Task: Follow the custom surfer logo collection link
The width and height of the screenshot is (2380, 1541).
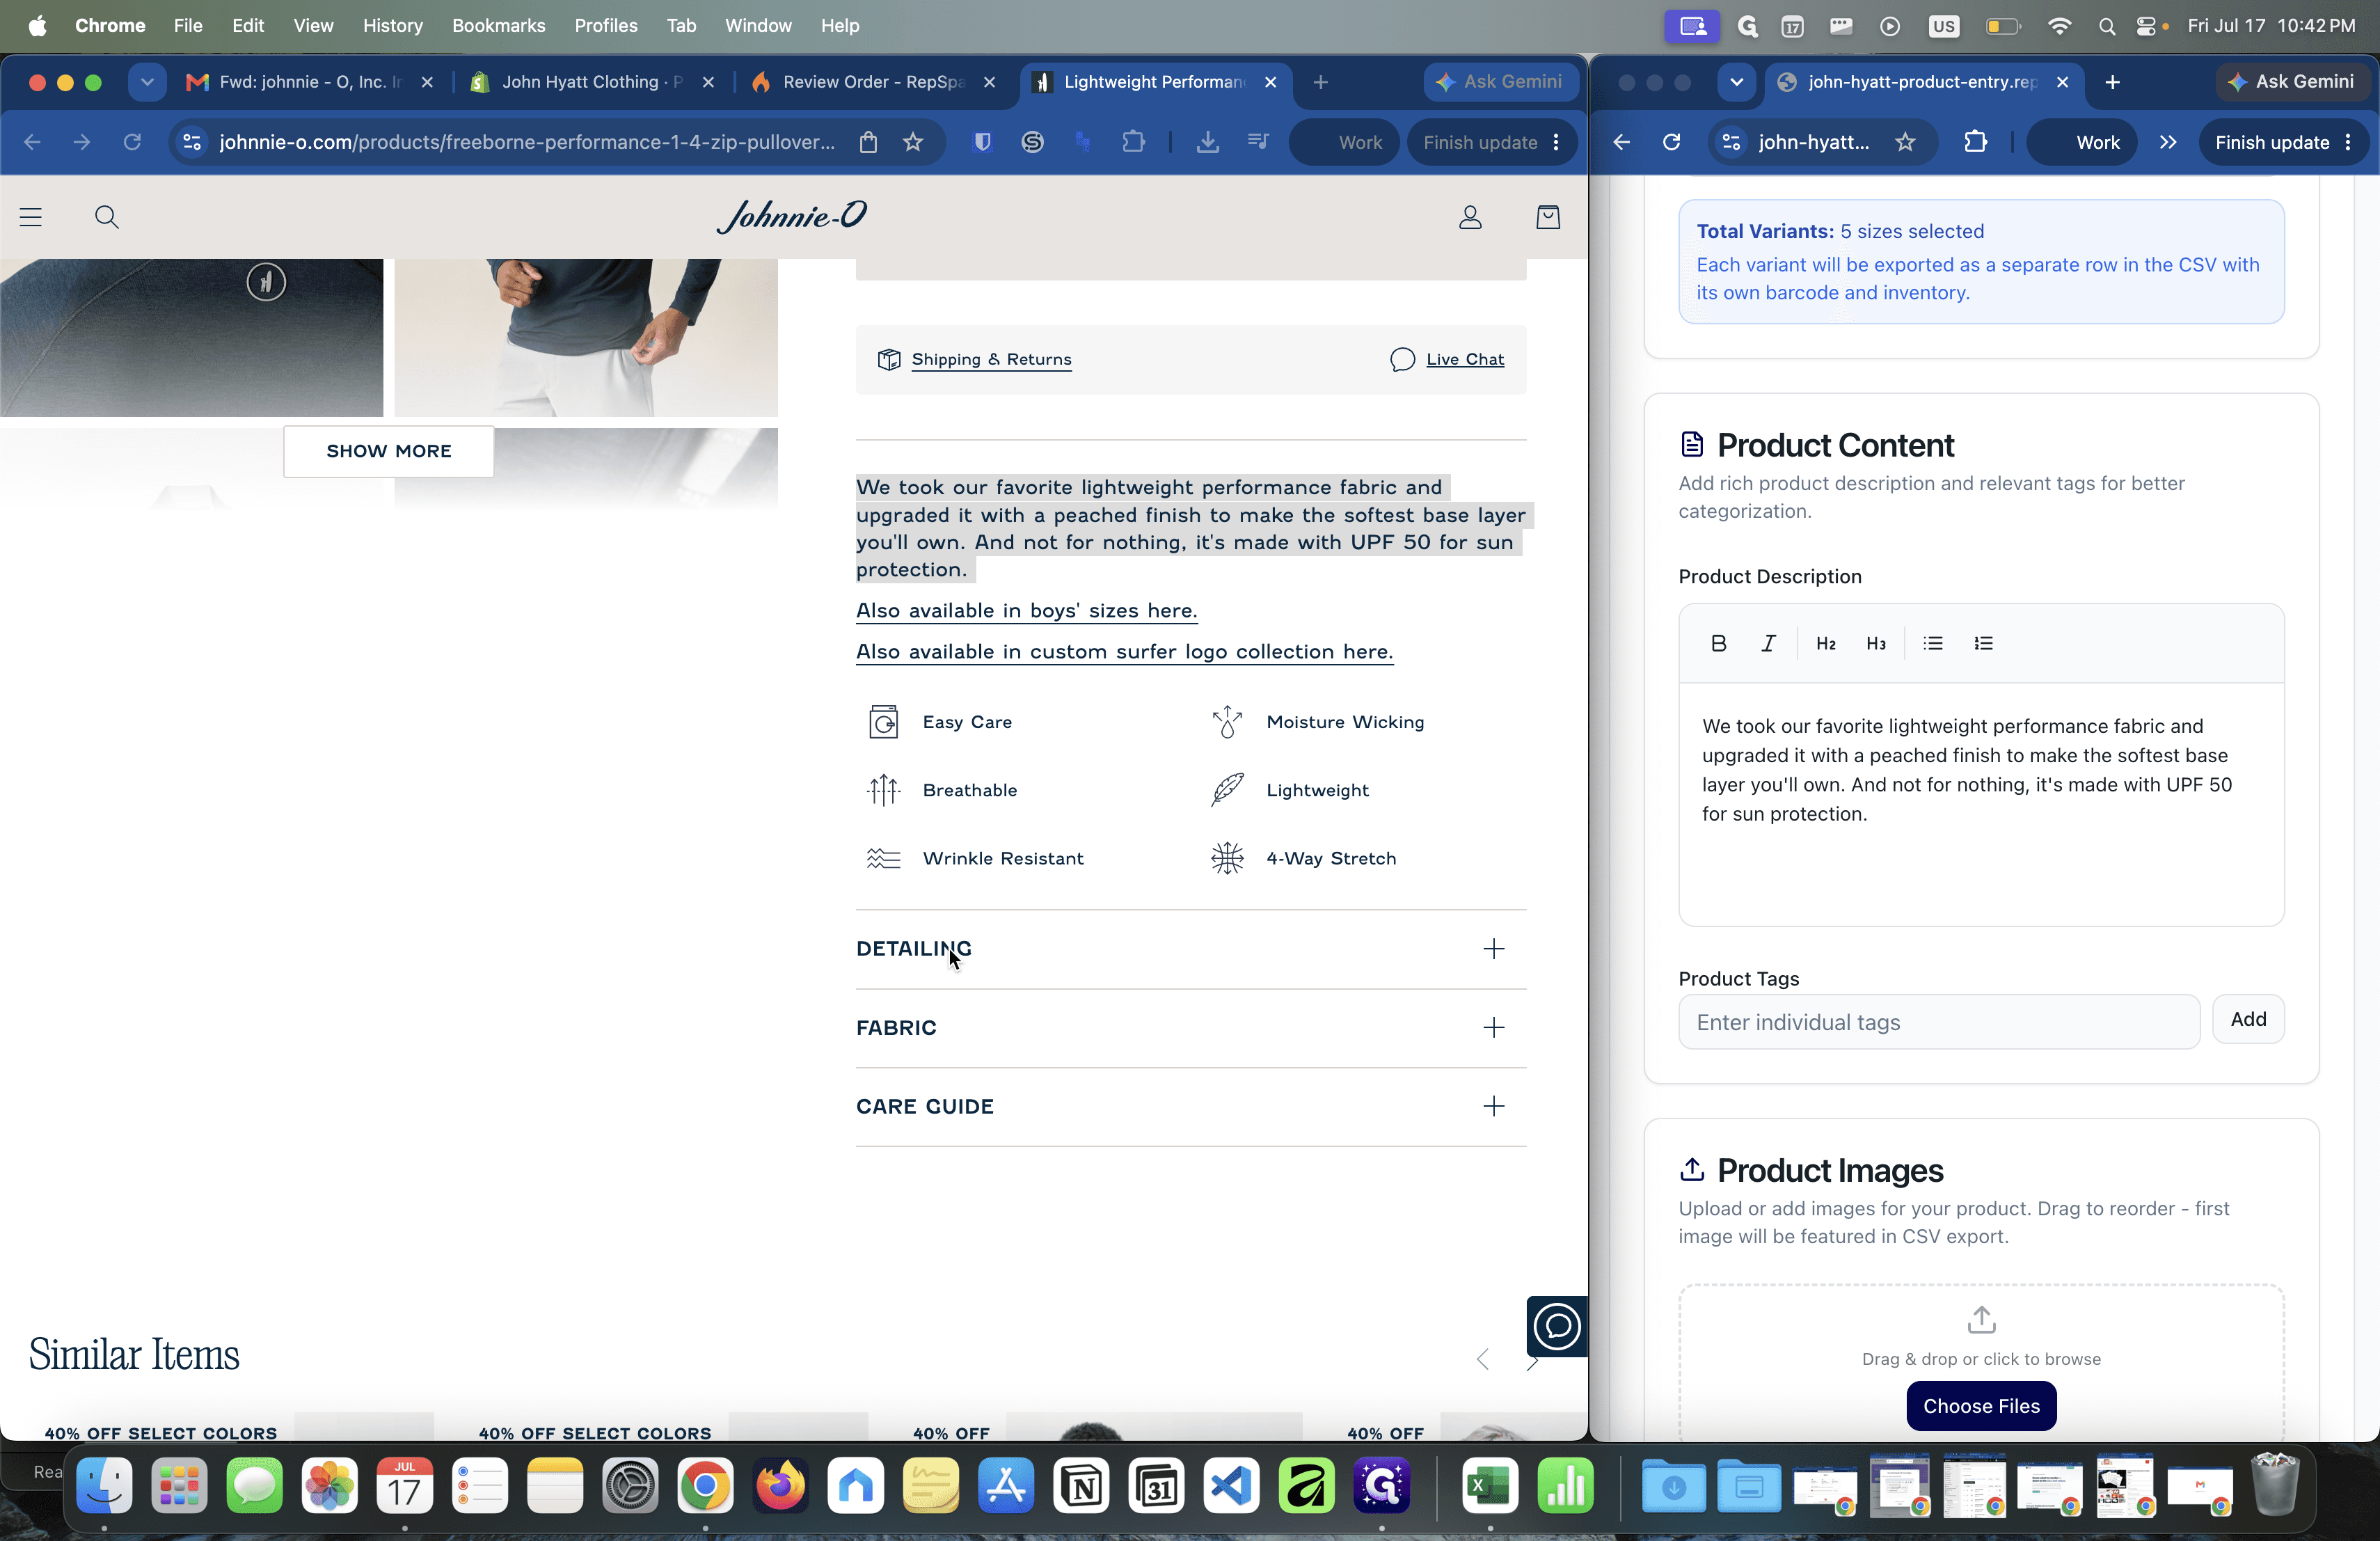Action: coord(1124,651)
